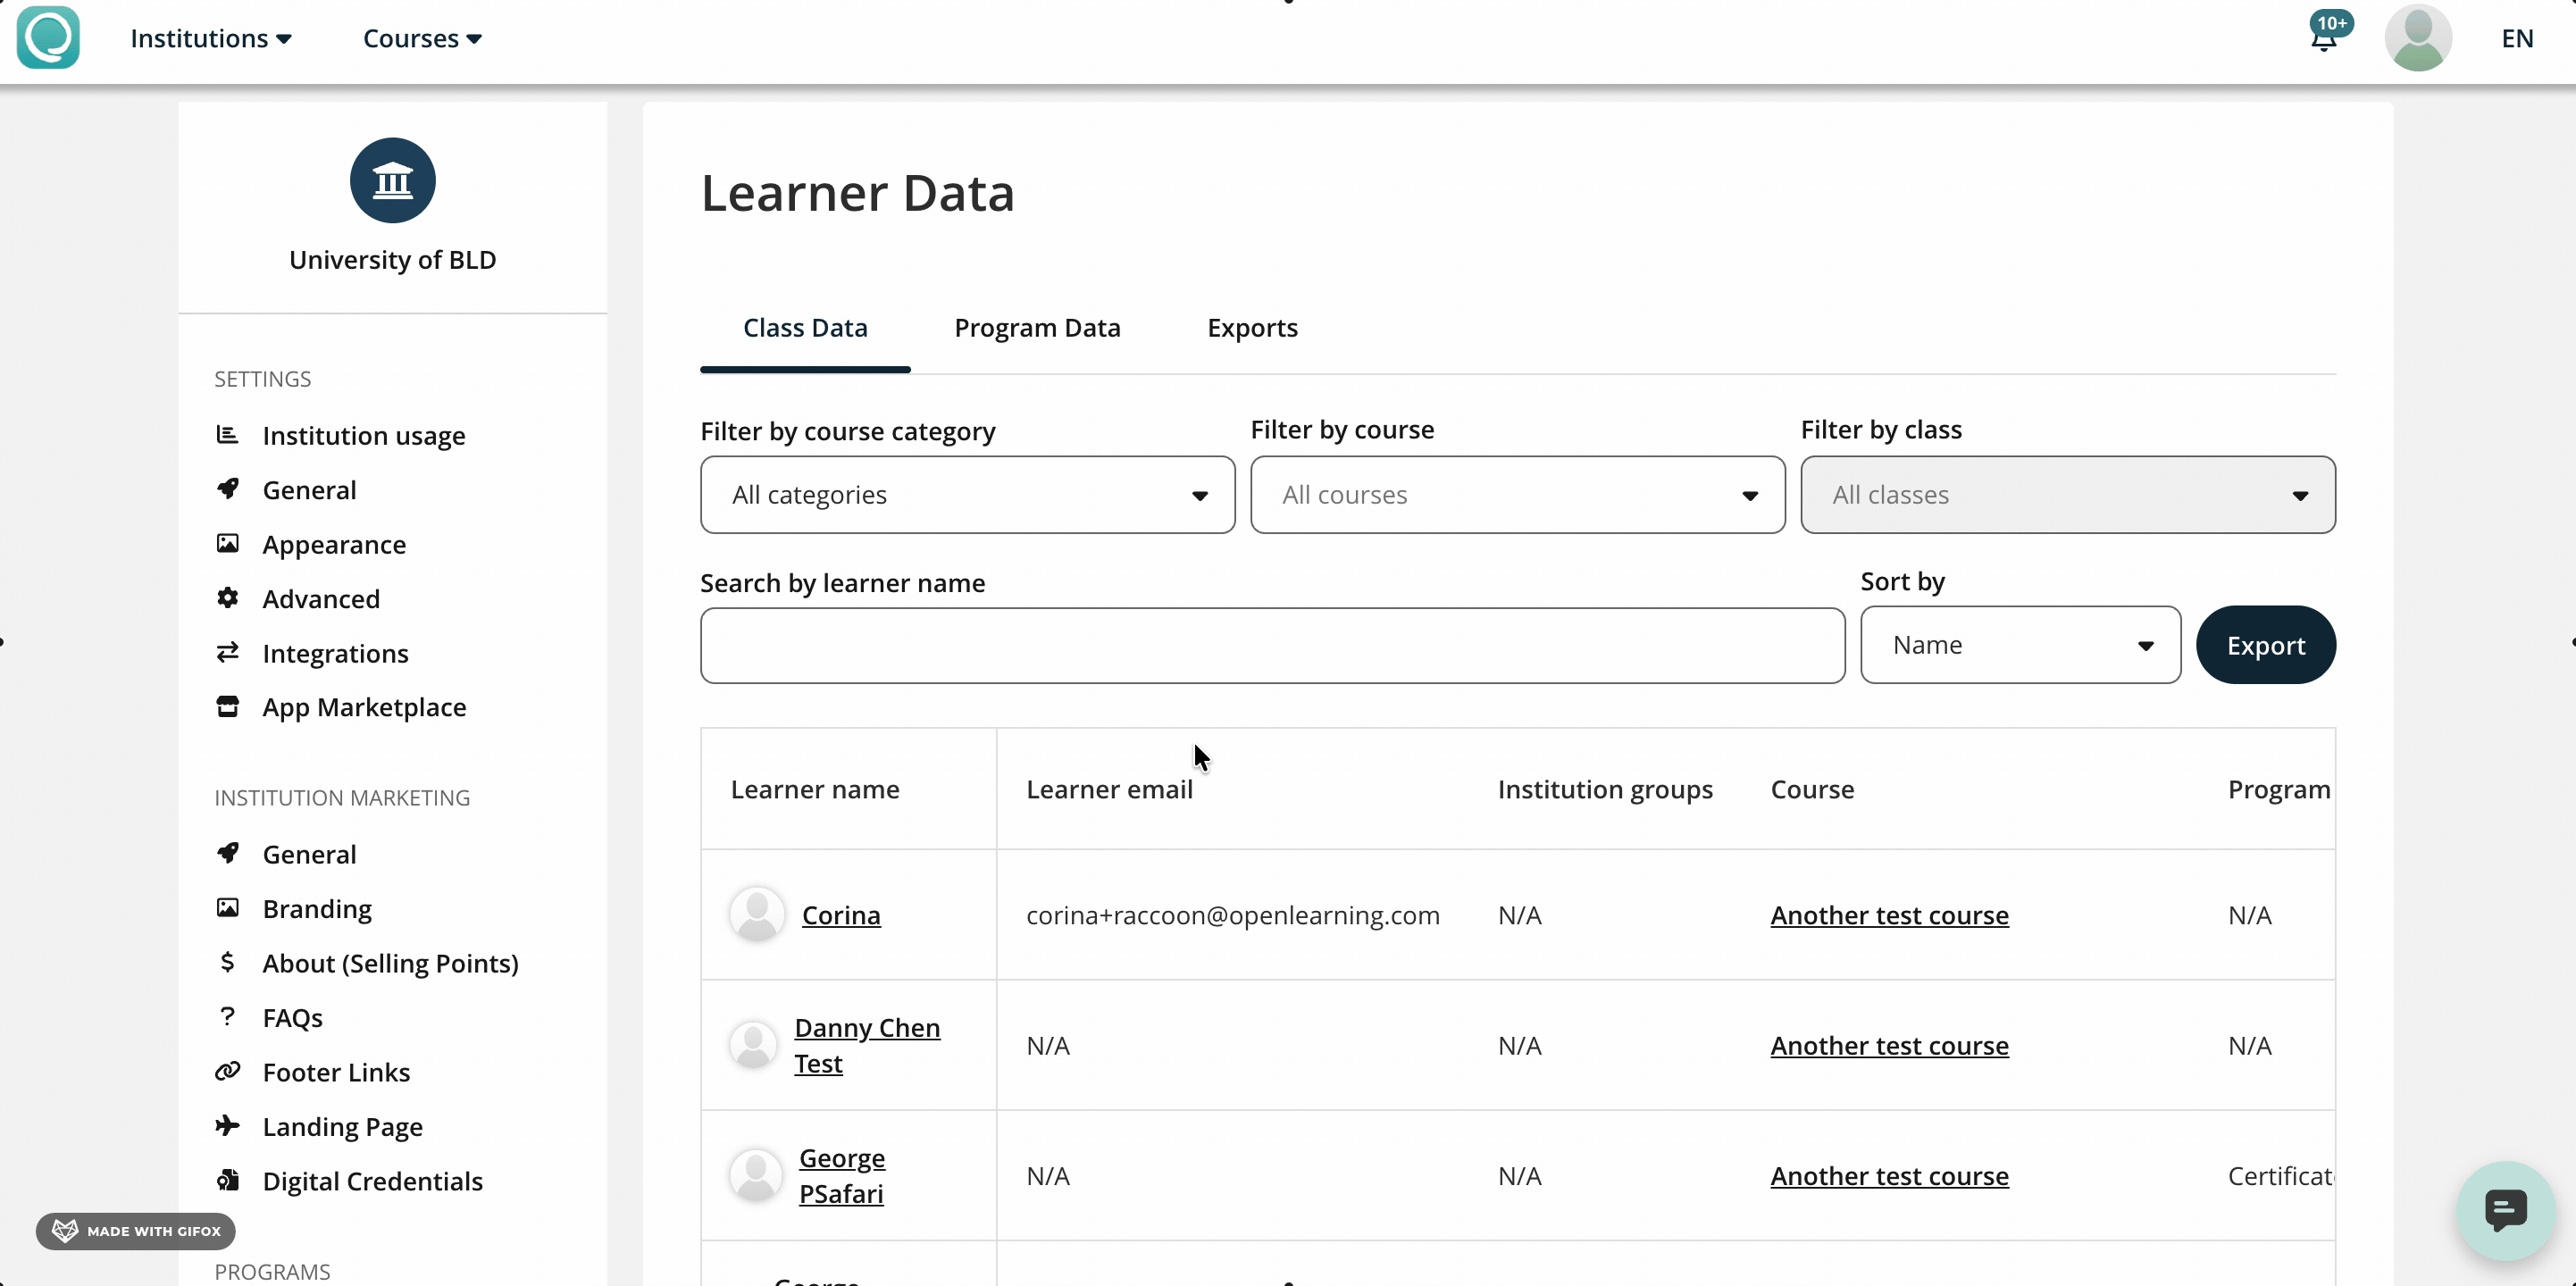2576x1286 pixels.
Task: Click the App Marketplace store icon
Action: click(228, 707)
